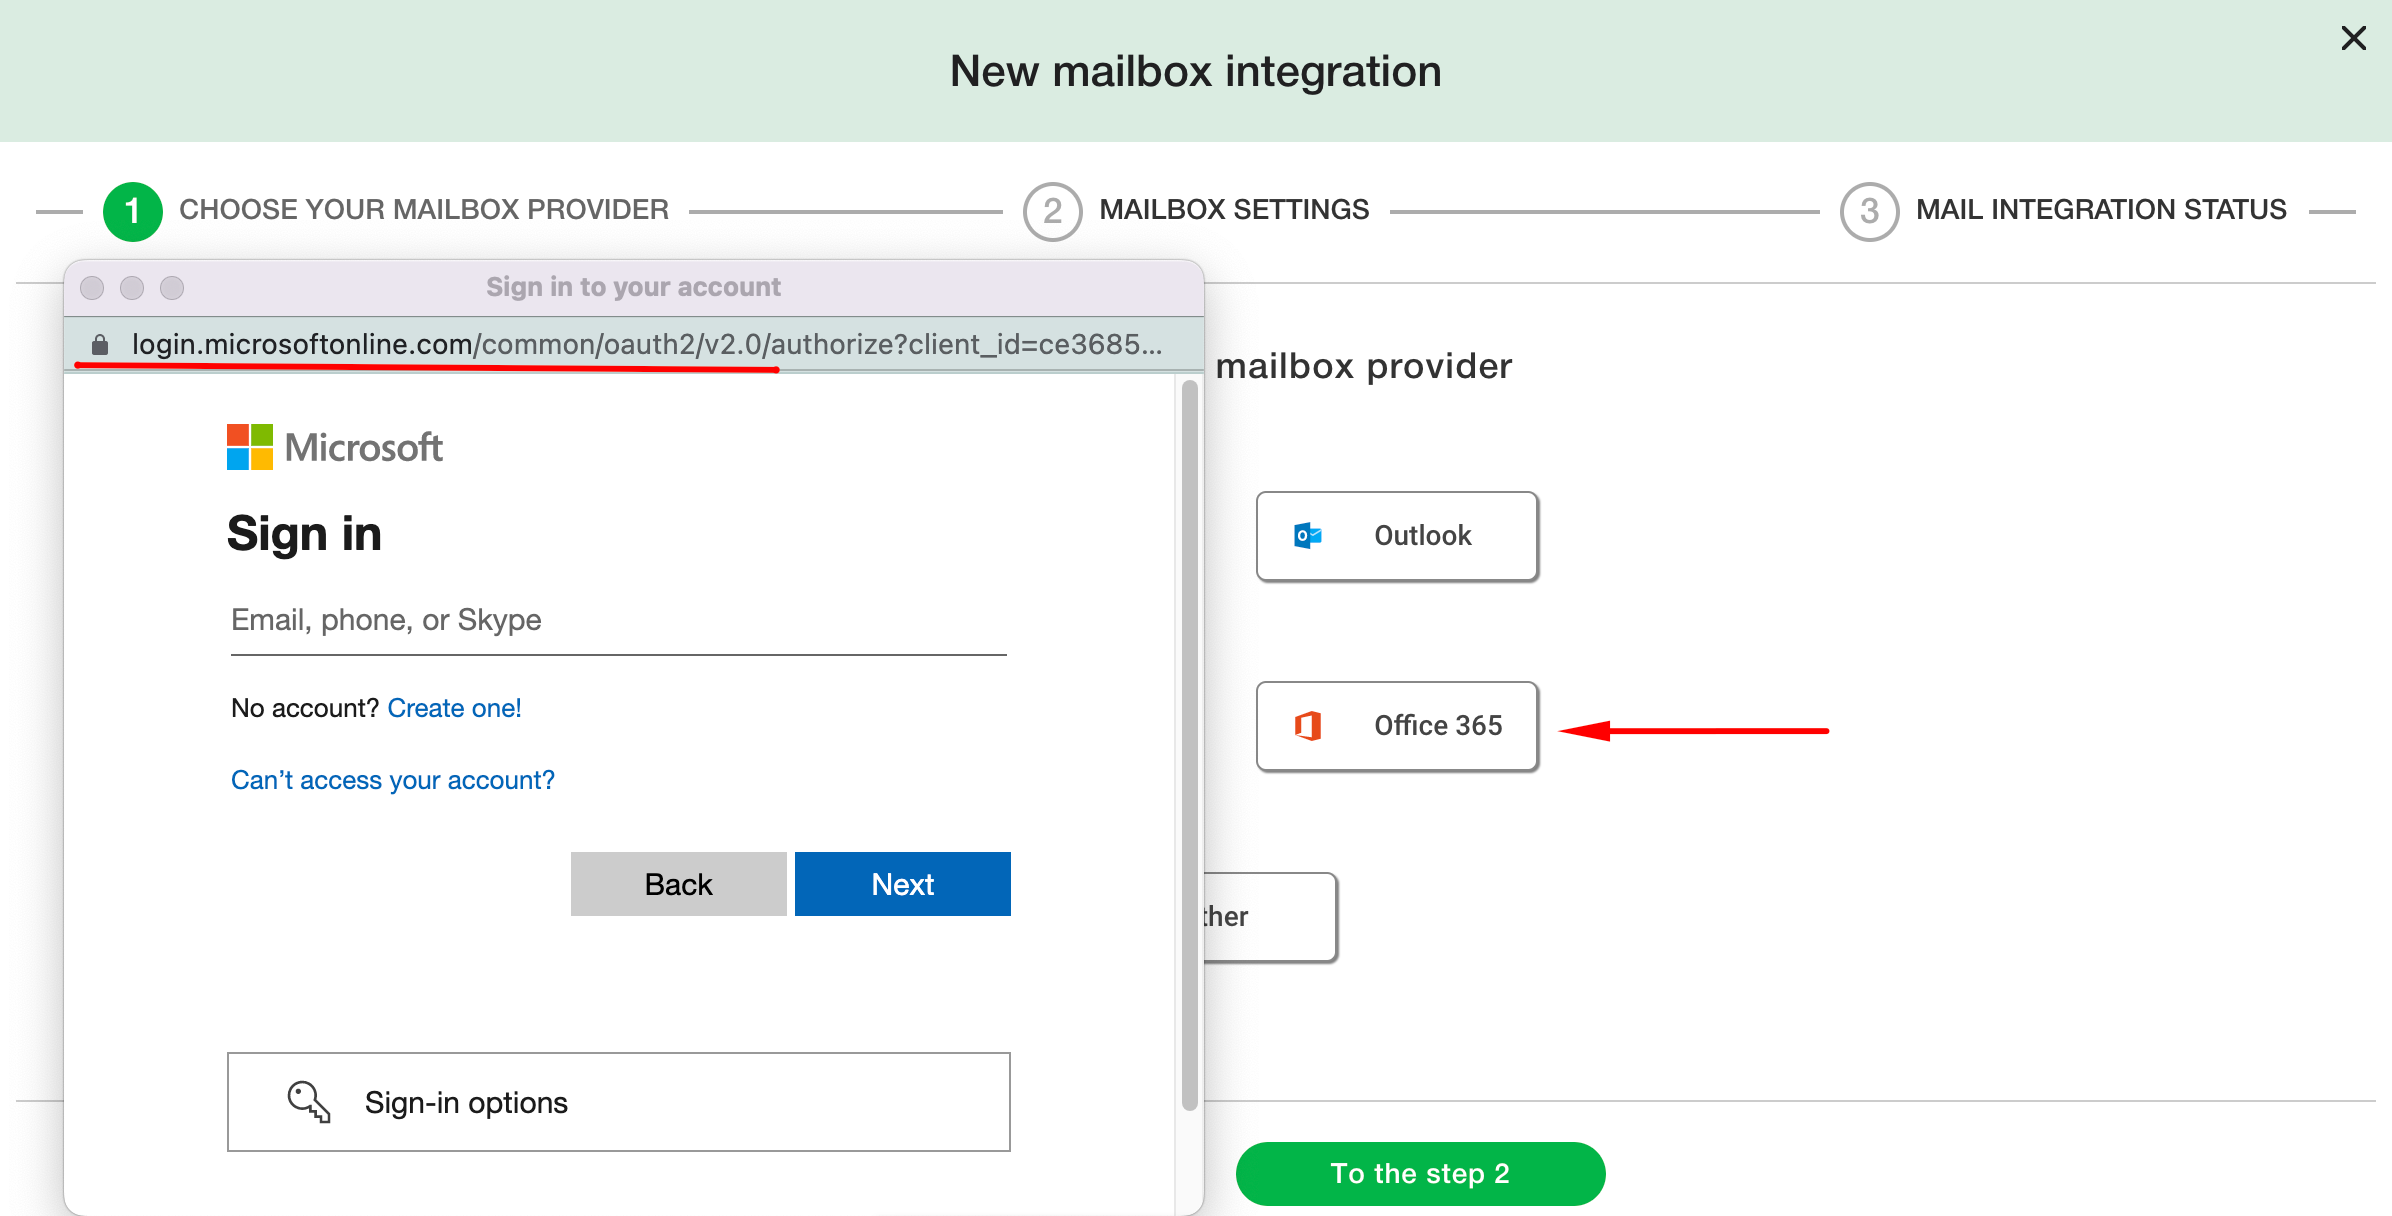Select Office 365 as mailbox provider
2392x1216 pixels.
pos(1396,726)
